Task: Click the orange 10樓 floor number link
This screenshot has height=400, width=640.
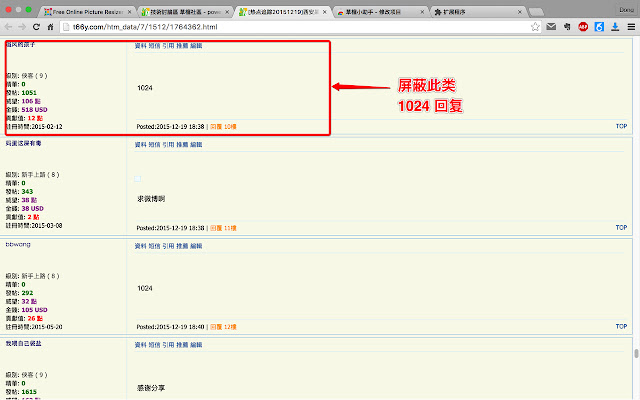Action: [230, 127]
